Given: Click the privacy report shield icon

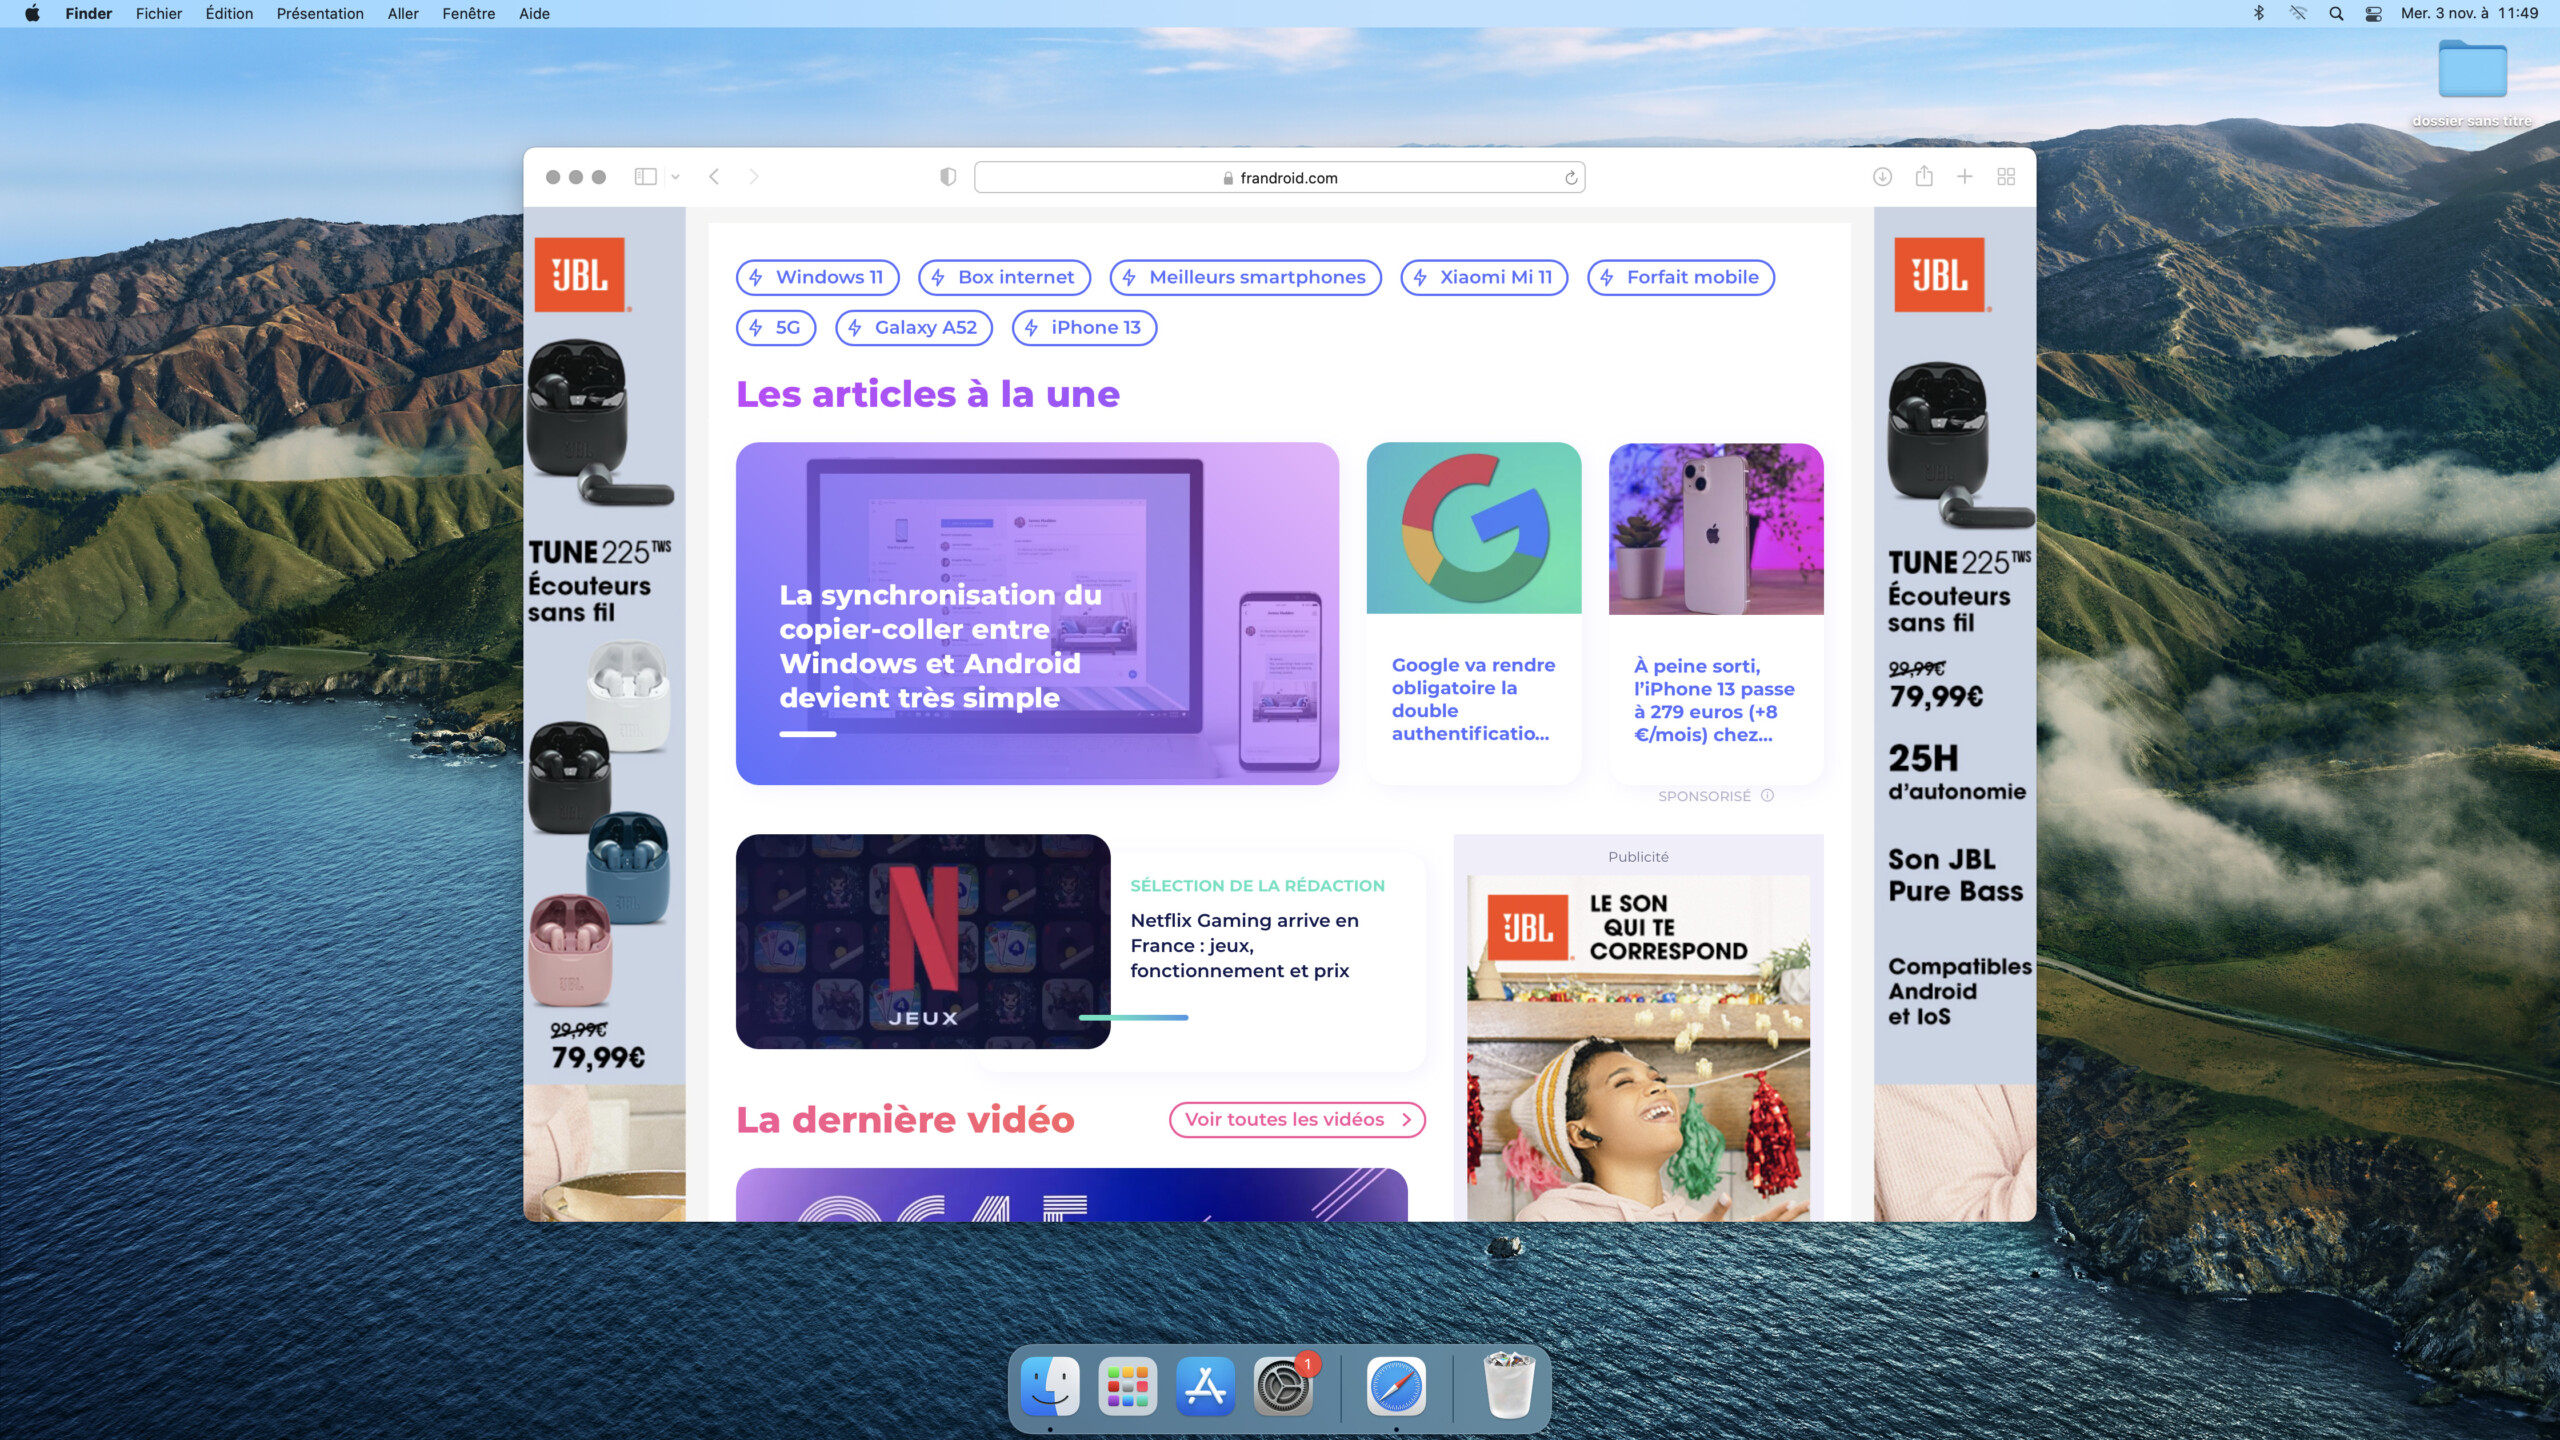Looking at the screenshot, I should coord(948,177).
